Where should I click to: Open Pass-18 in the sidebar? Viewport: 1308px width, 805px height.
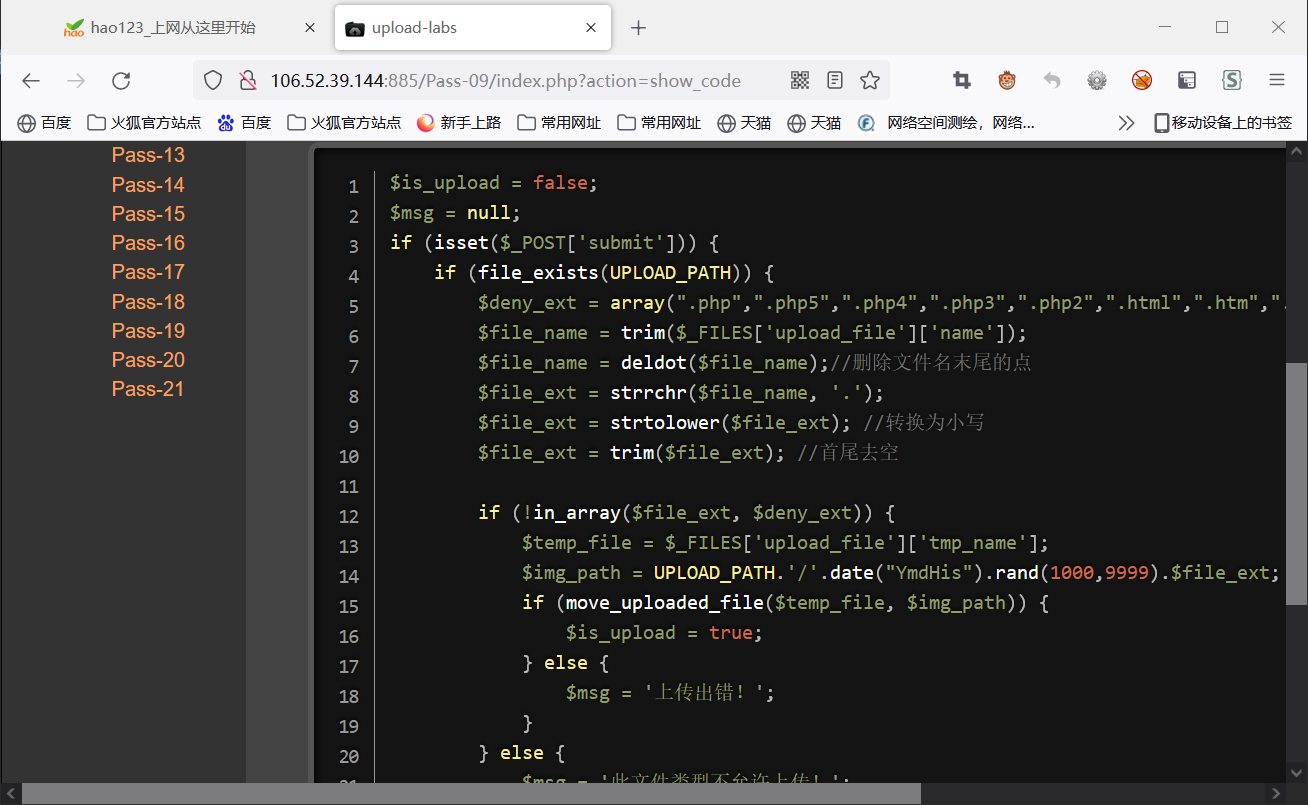click(x=148, y=302)
